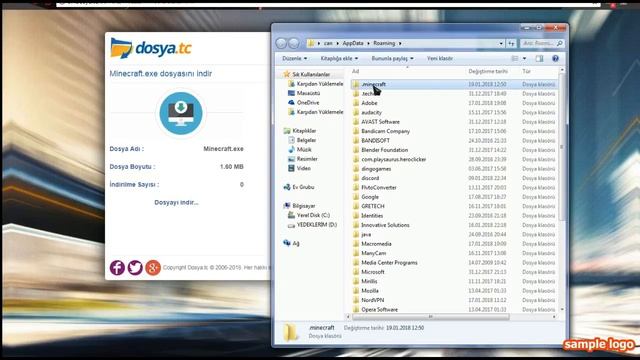Select Yerel Disk (C:) drive
Viewport: 640px width, 360px height.
point(313,216)
